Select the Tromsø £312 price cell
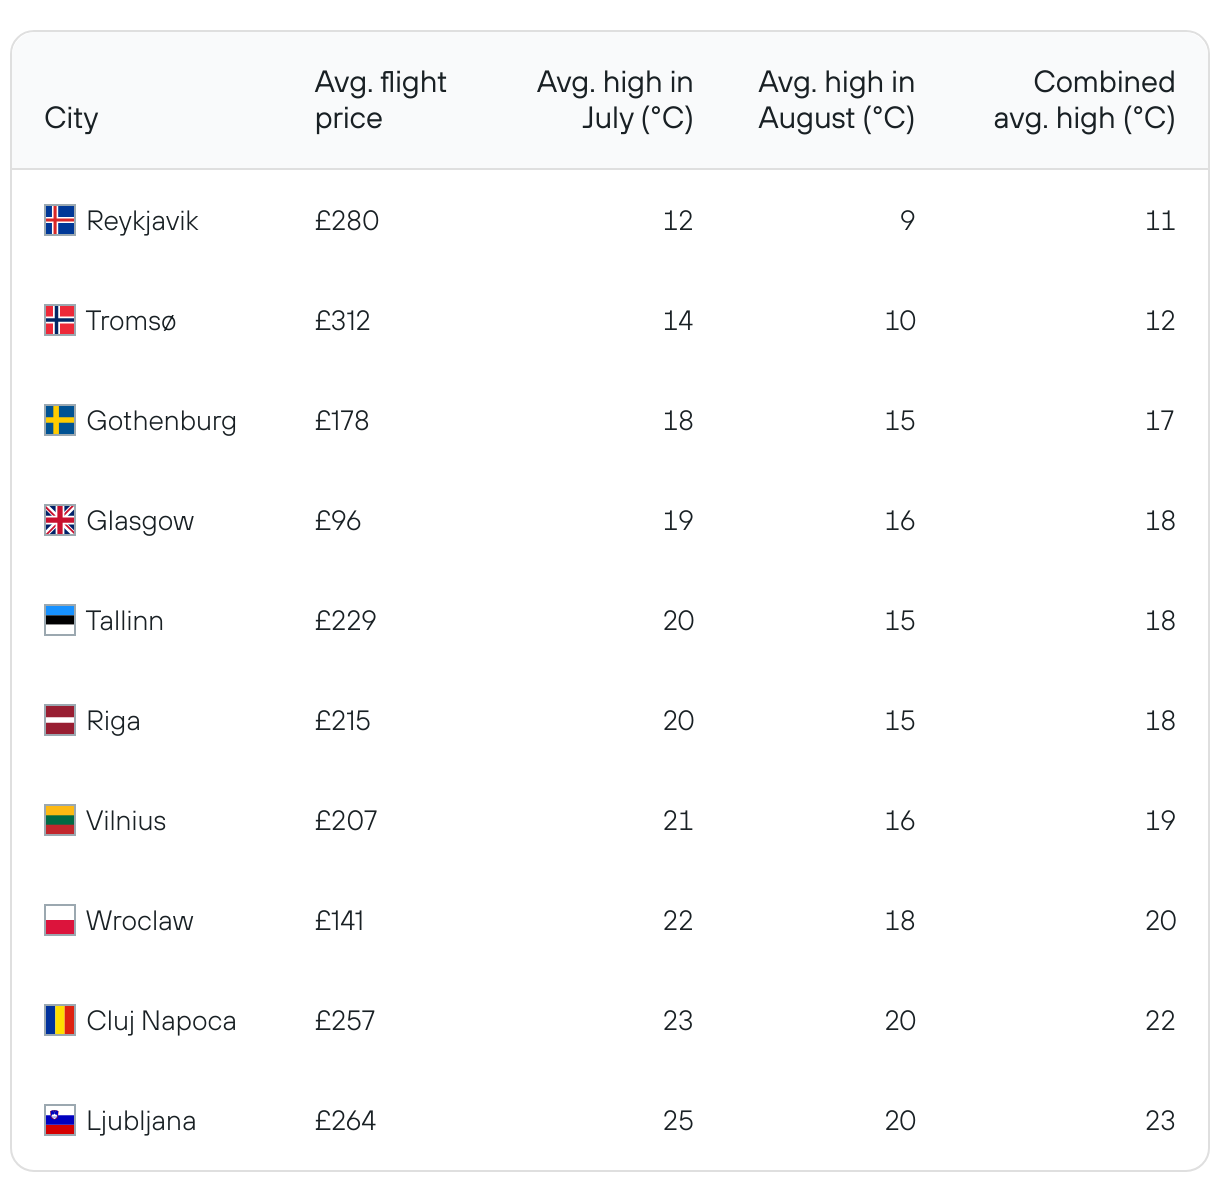Viewport: 1220px width, 1182px height. point(343,320)
